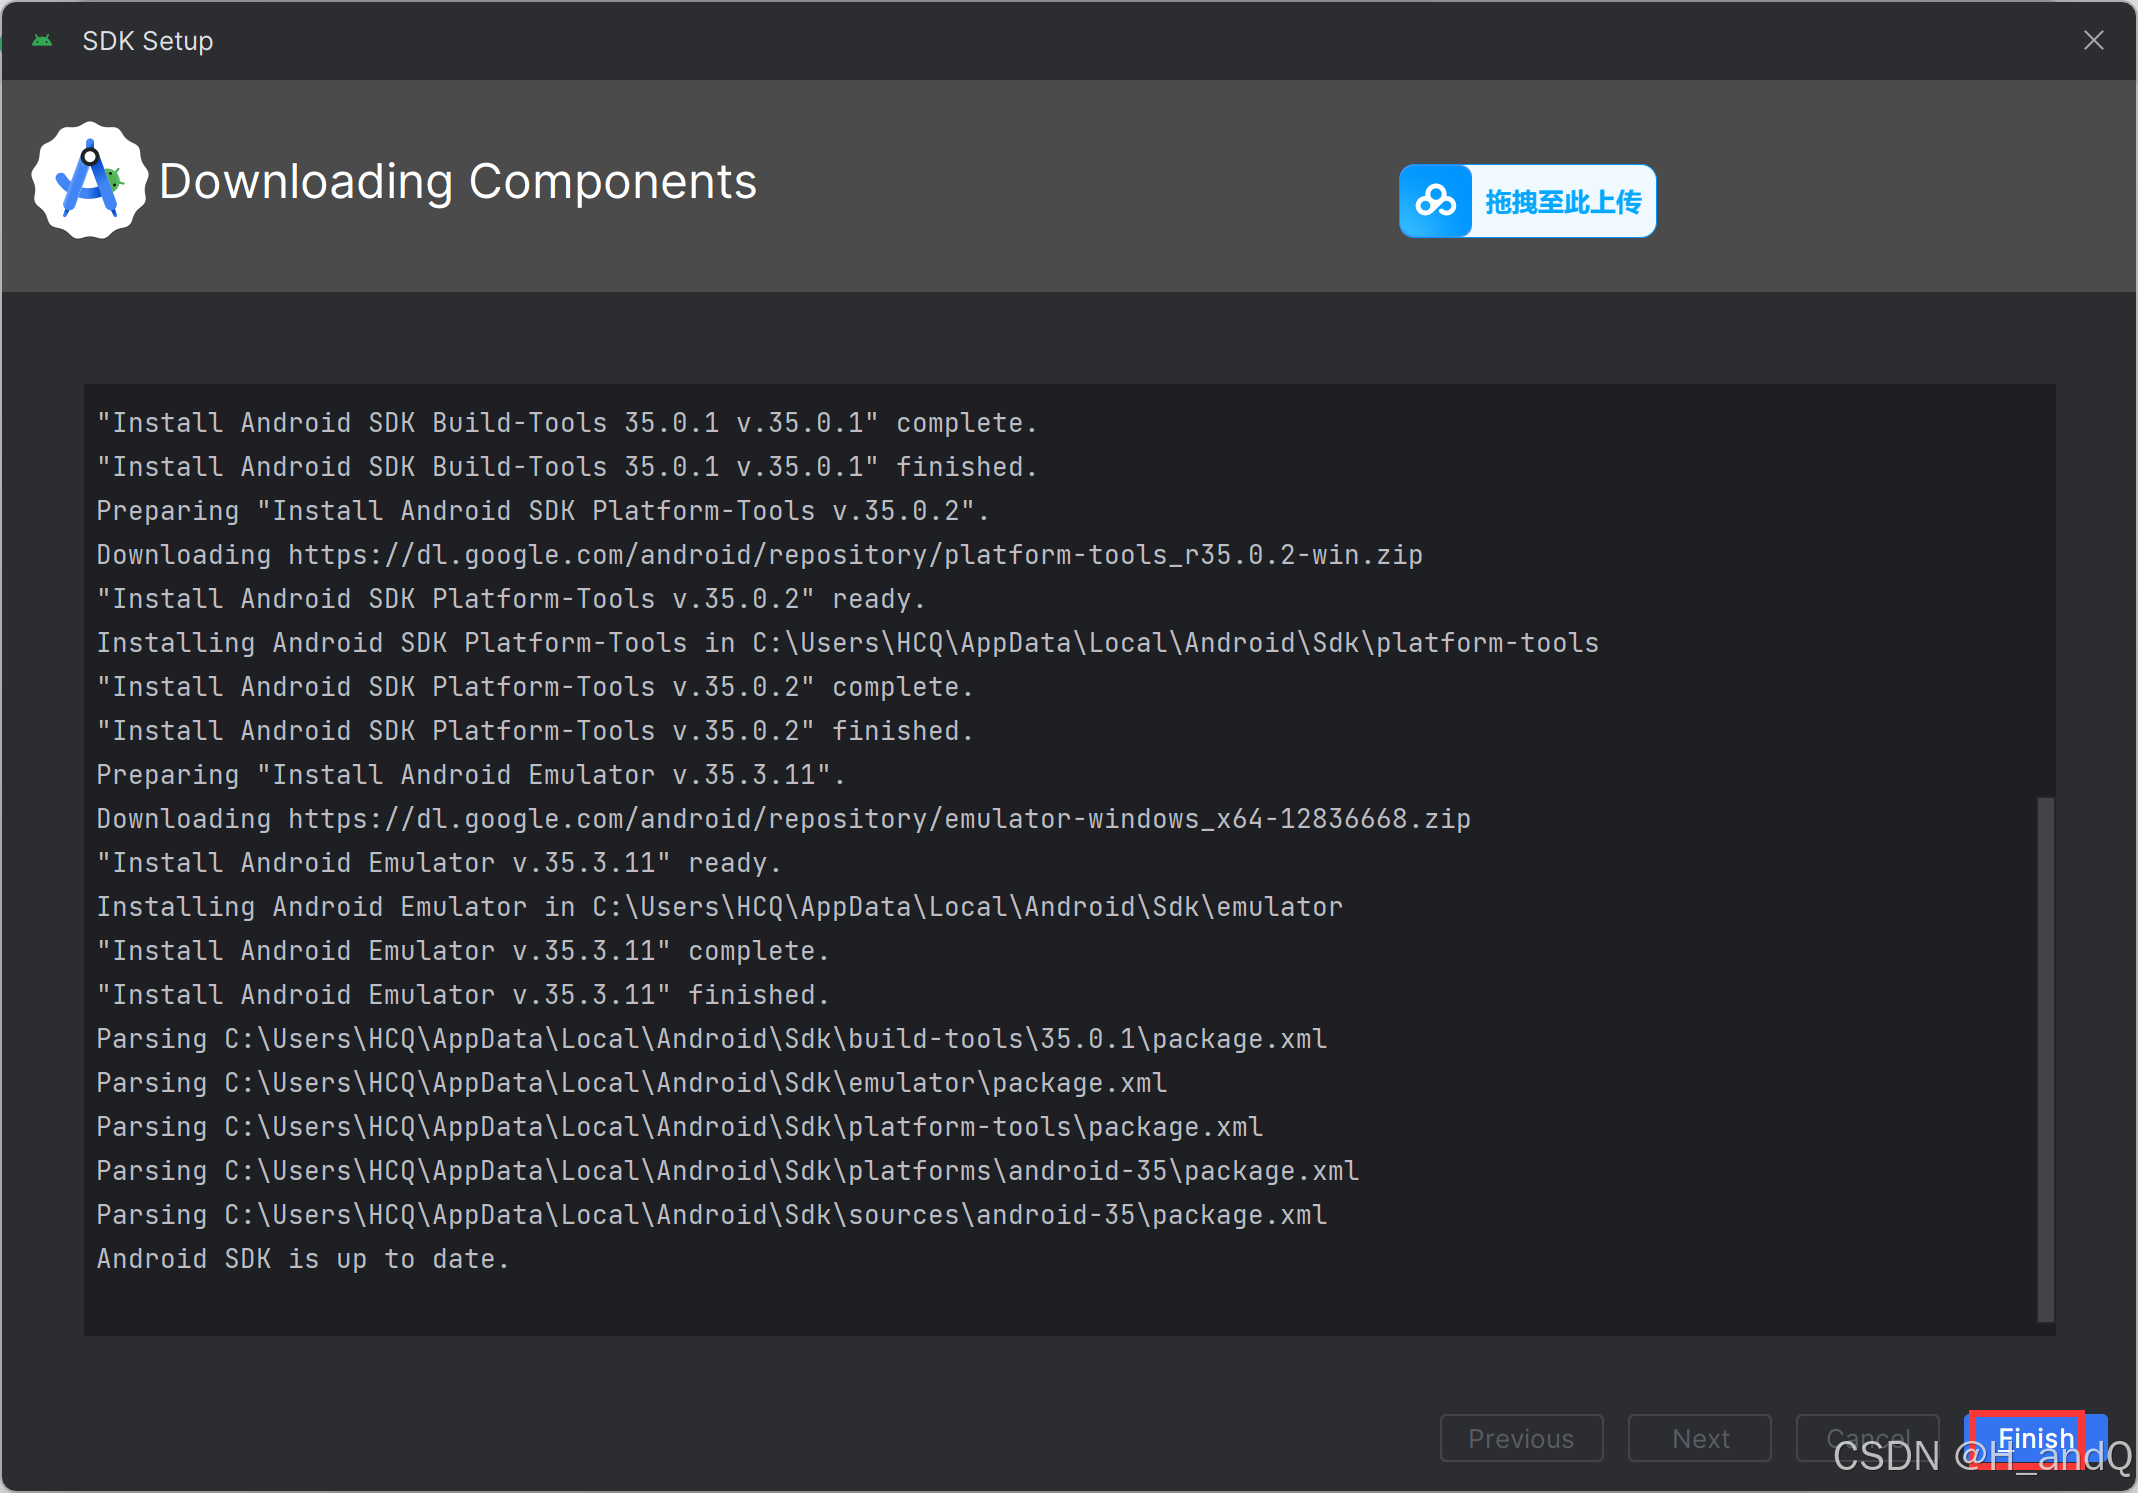Click the disabled Previous button
Screen dimensions: 2138x1493
tap(1521, 1438)
